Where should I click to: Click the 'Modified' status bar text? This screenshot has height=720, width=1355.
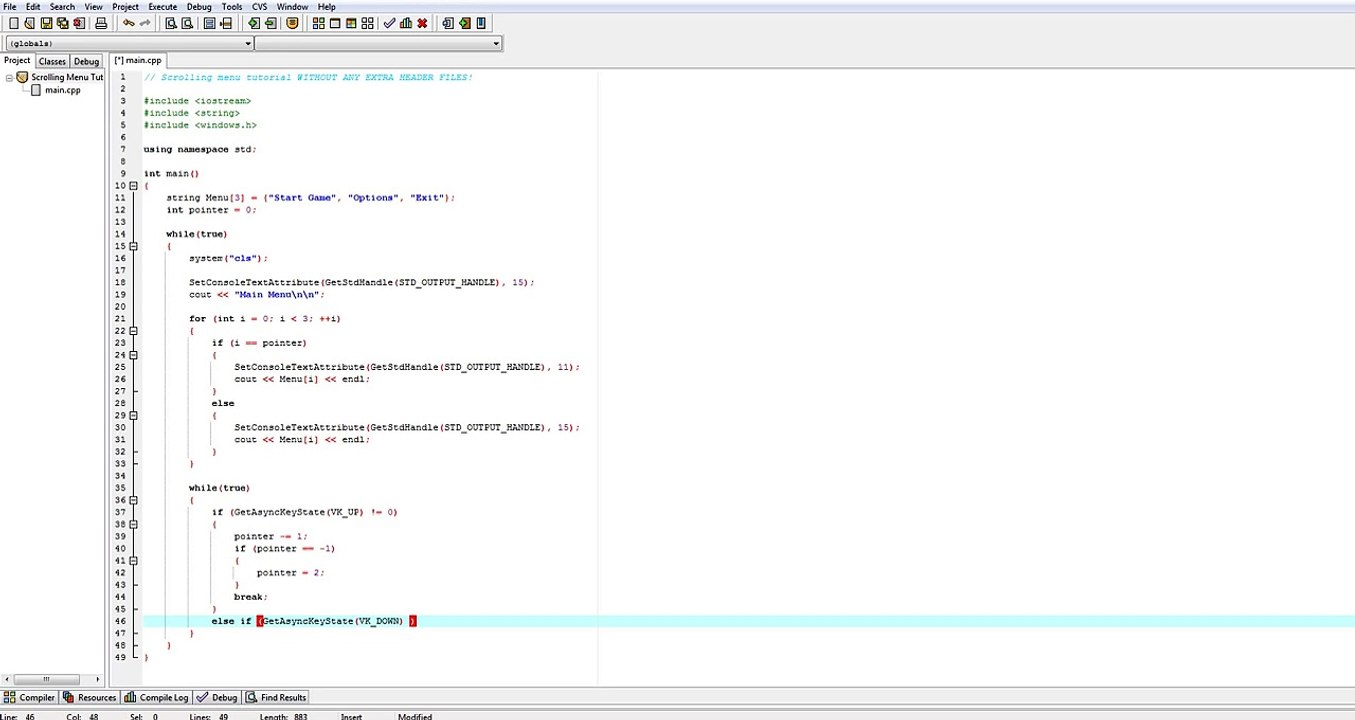tap(415, 716)
